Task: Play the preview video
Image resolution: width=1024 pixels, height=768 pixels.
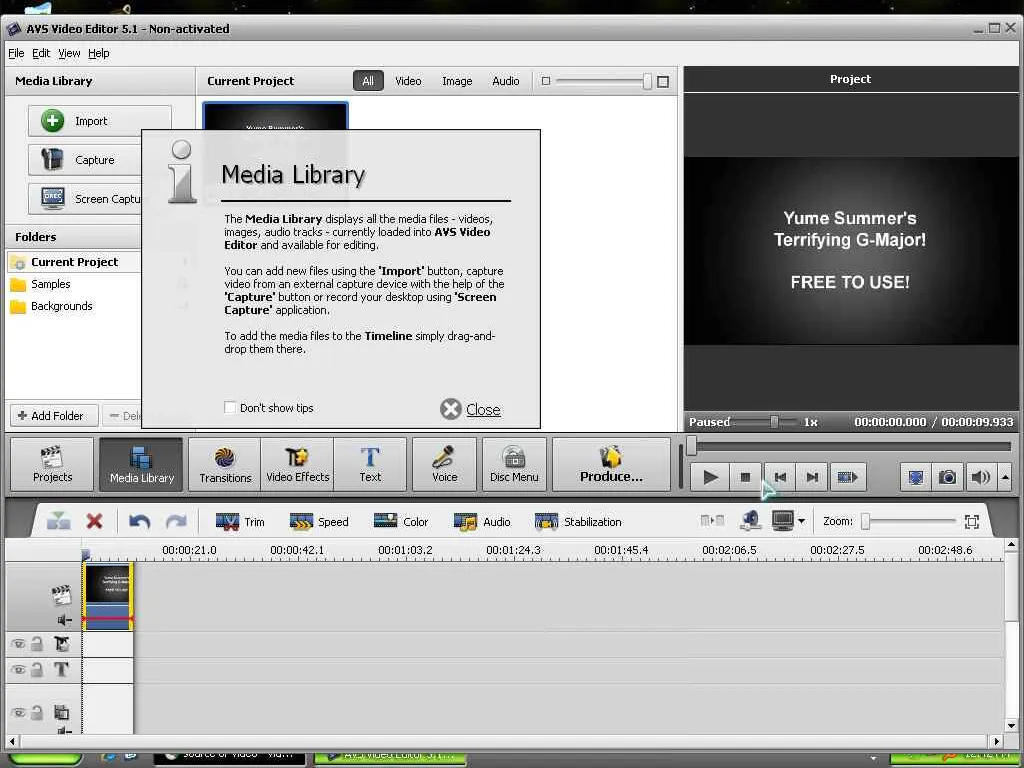Action: click(x=711, y=477)
